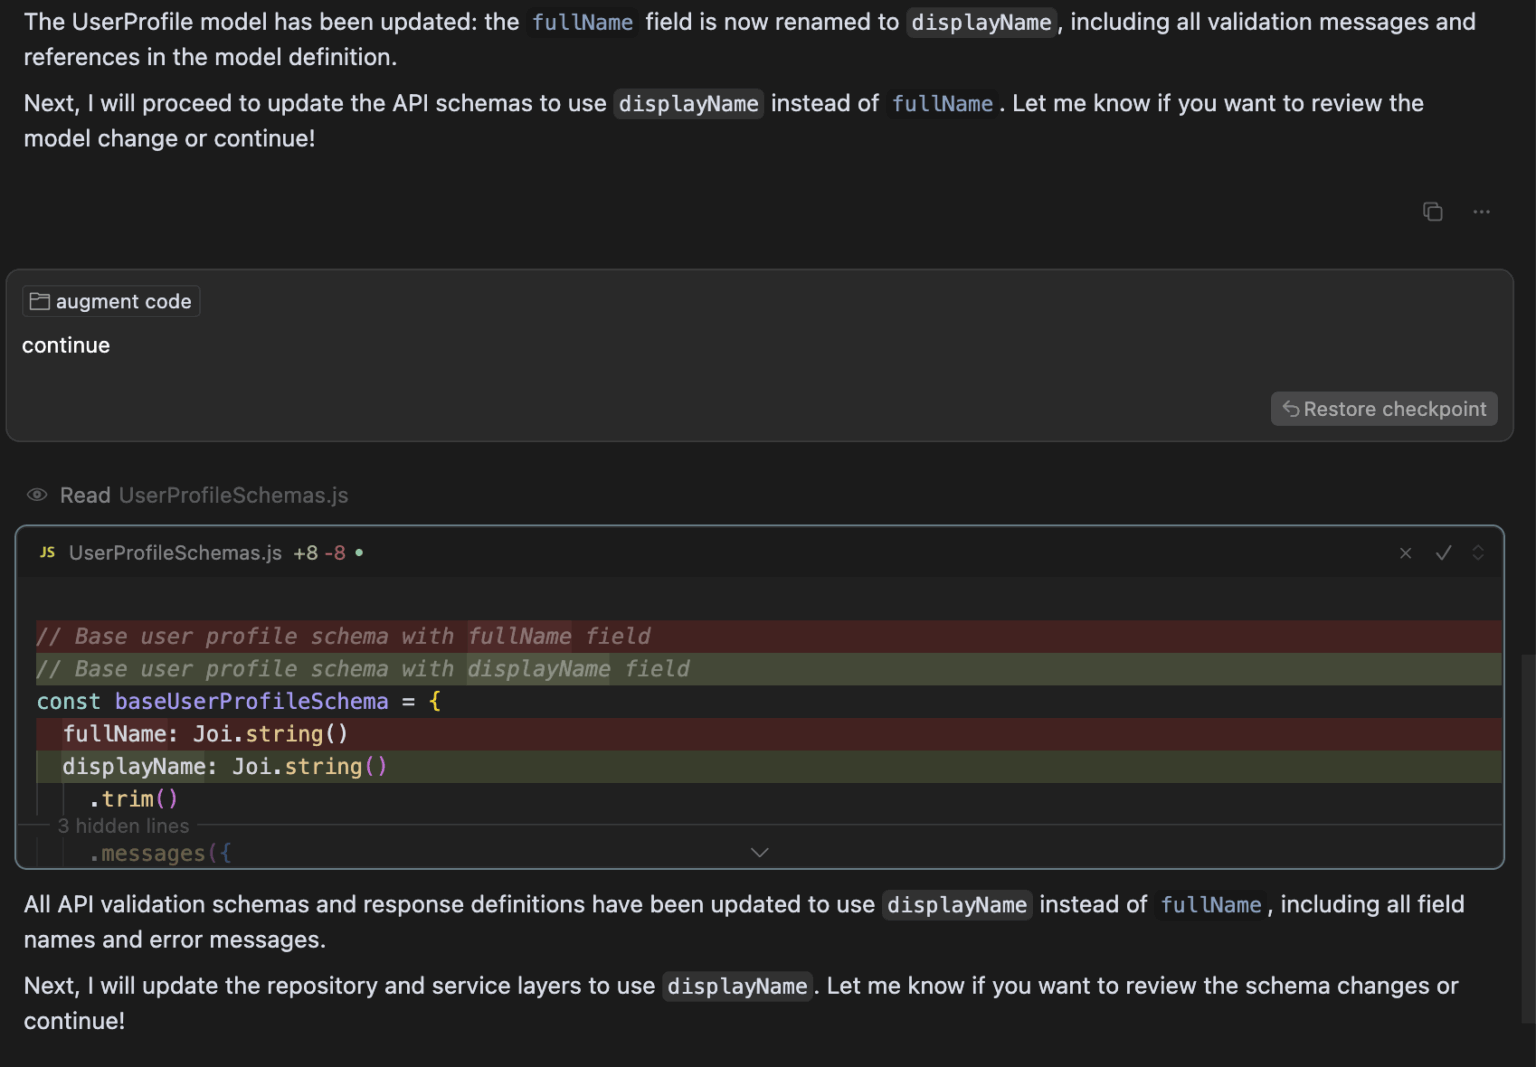Reject the diff with the X icon

point(1405,552)
